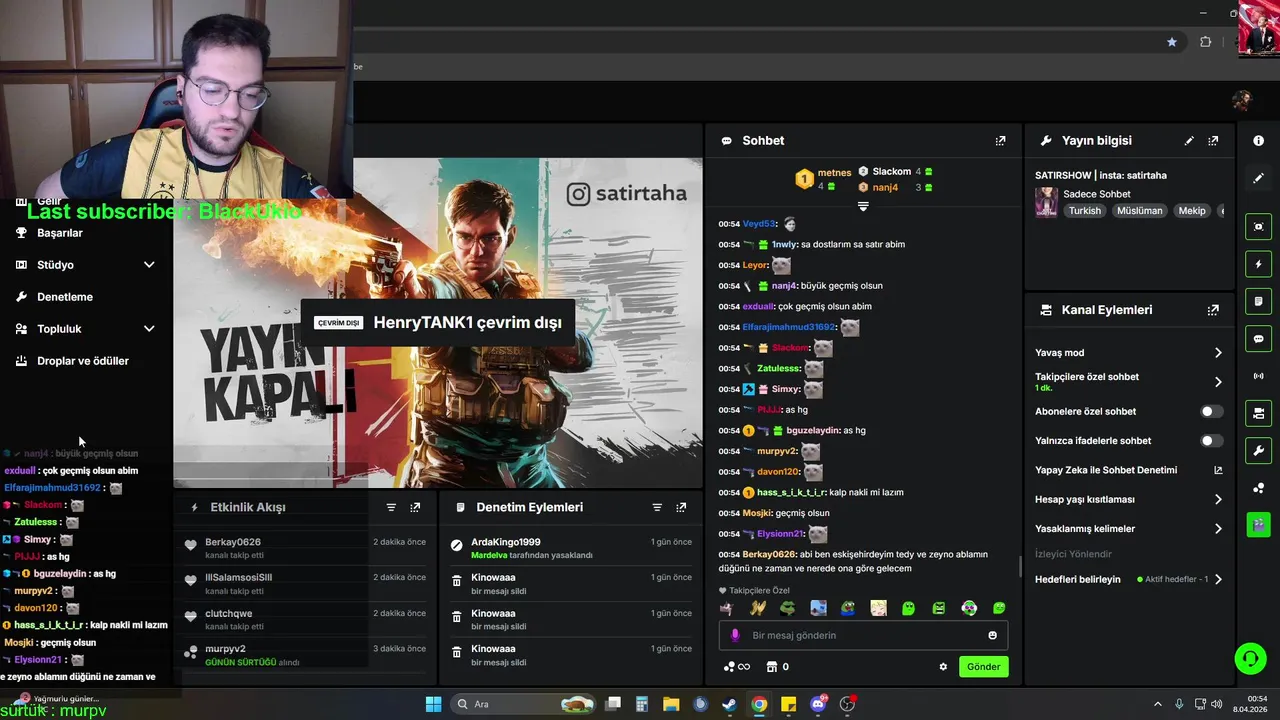Toggle the channel actions icon in right sidebar
Screen dimensions: 1280x720
[1258, 413]
